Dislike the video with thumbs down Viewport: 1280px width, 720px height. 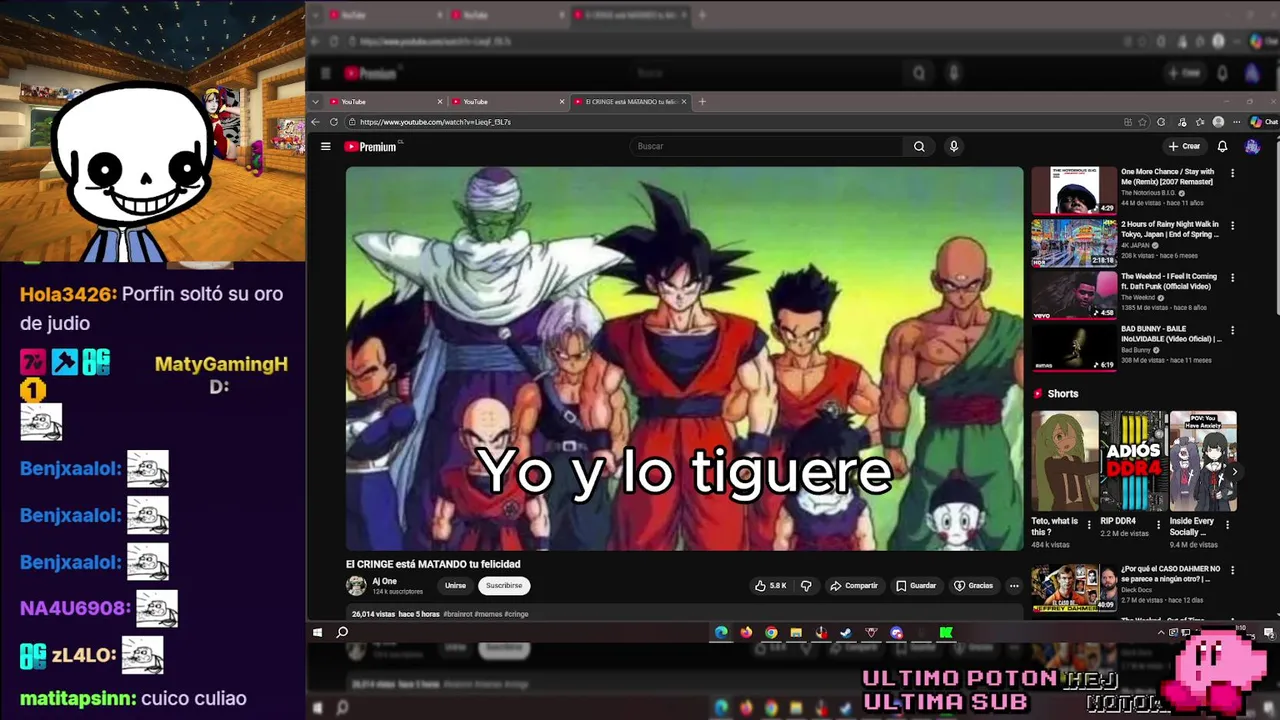(x=806, y=586)
